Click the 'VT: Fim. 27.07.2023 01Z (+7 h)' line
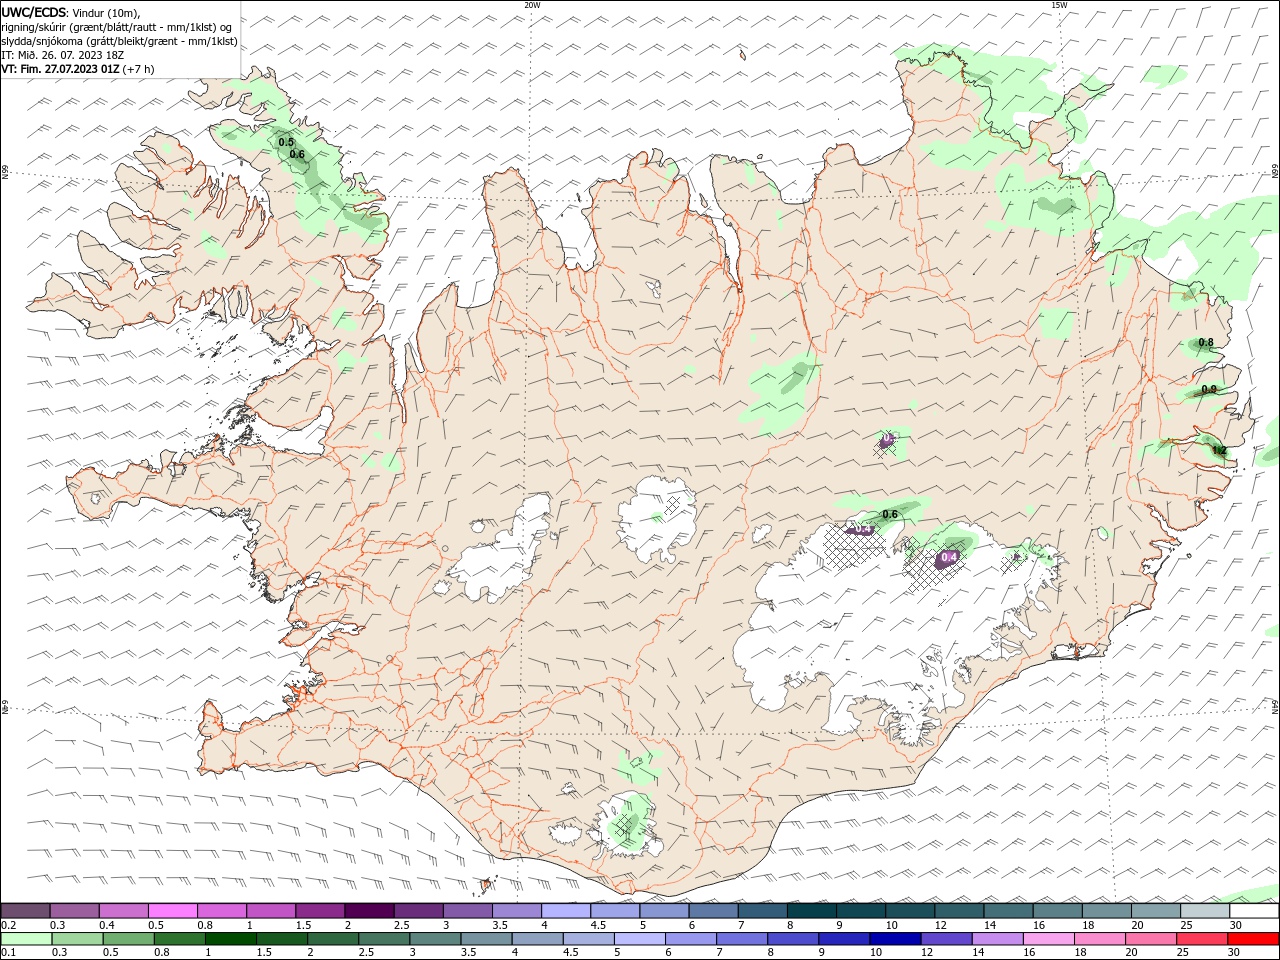The width and height of the screenshot is (1280, 960). [78, 69]
